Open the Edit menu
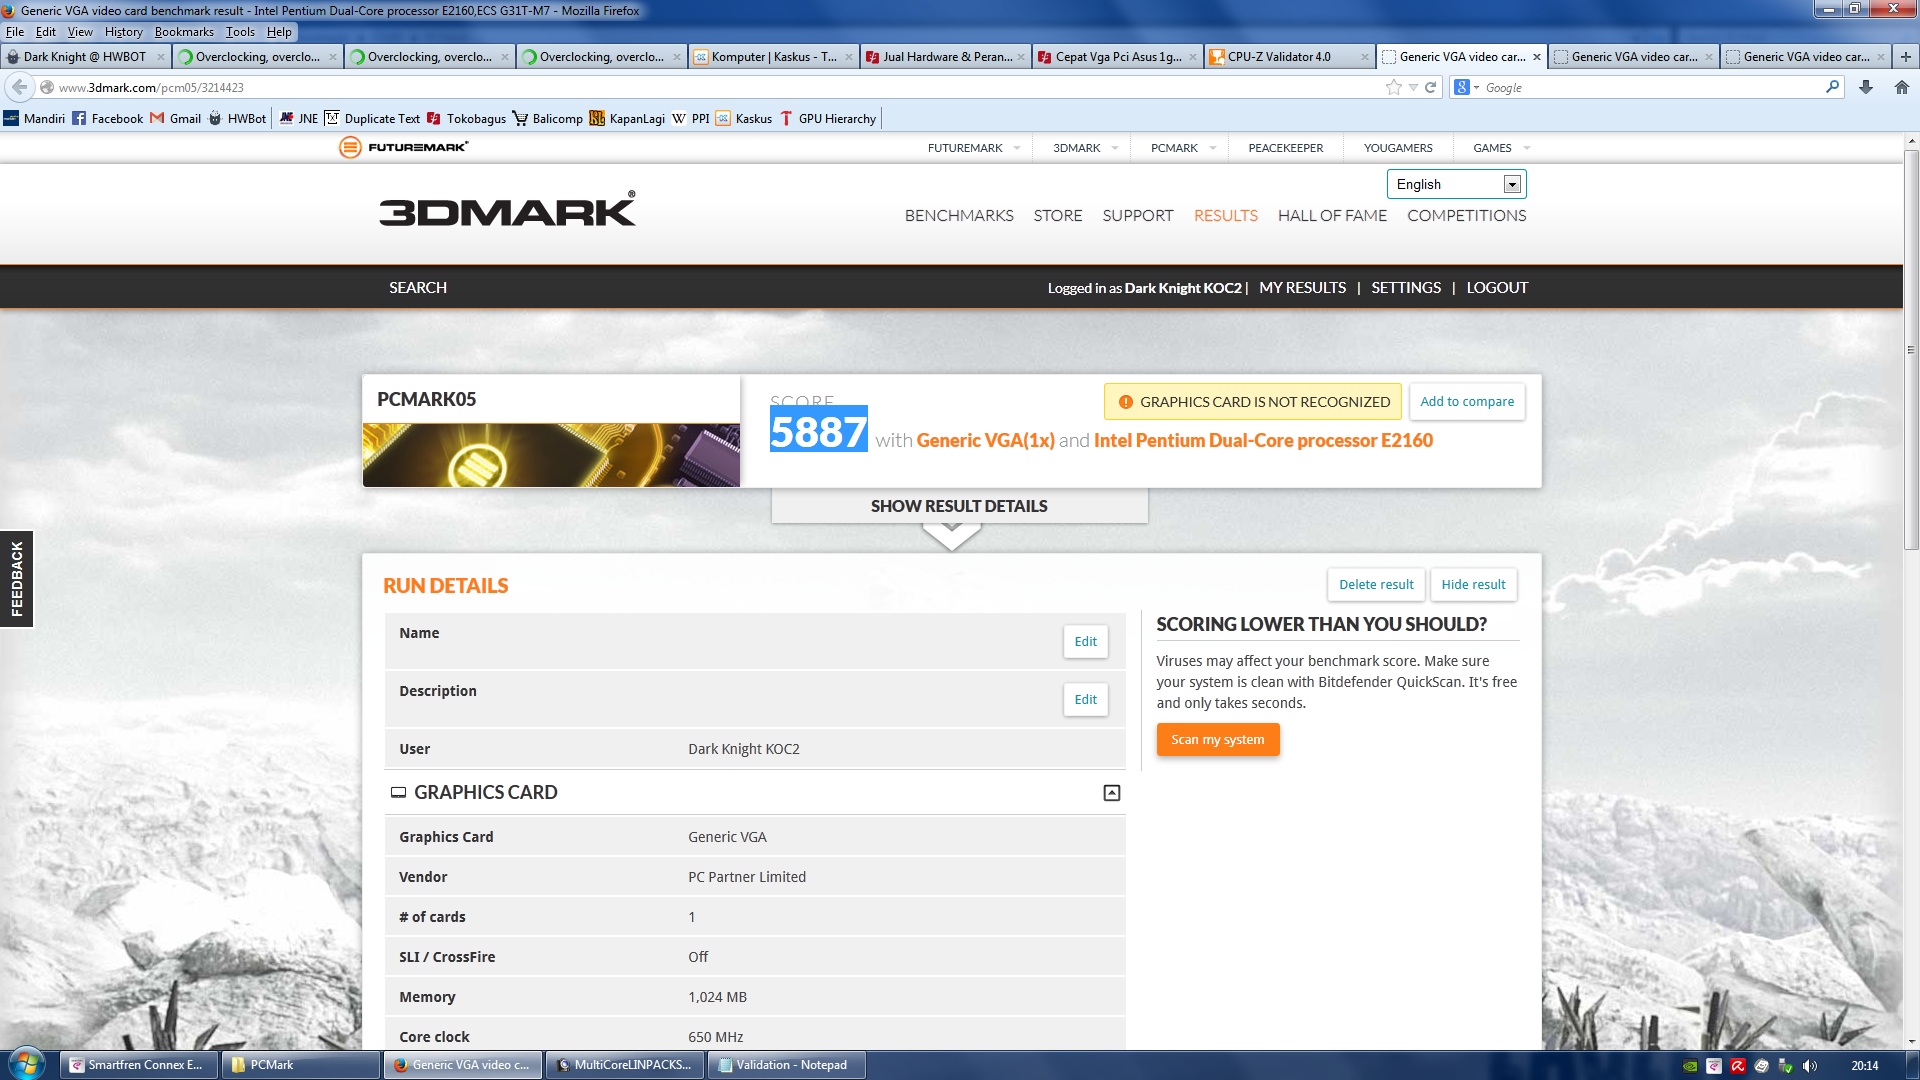Image resolution: width=1920 pixels, height=1080 pixels. tap(45, 32)
